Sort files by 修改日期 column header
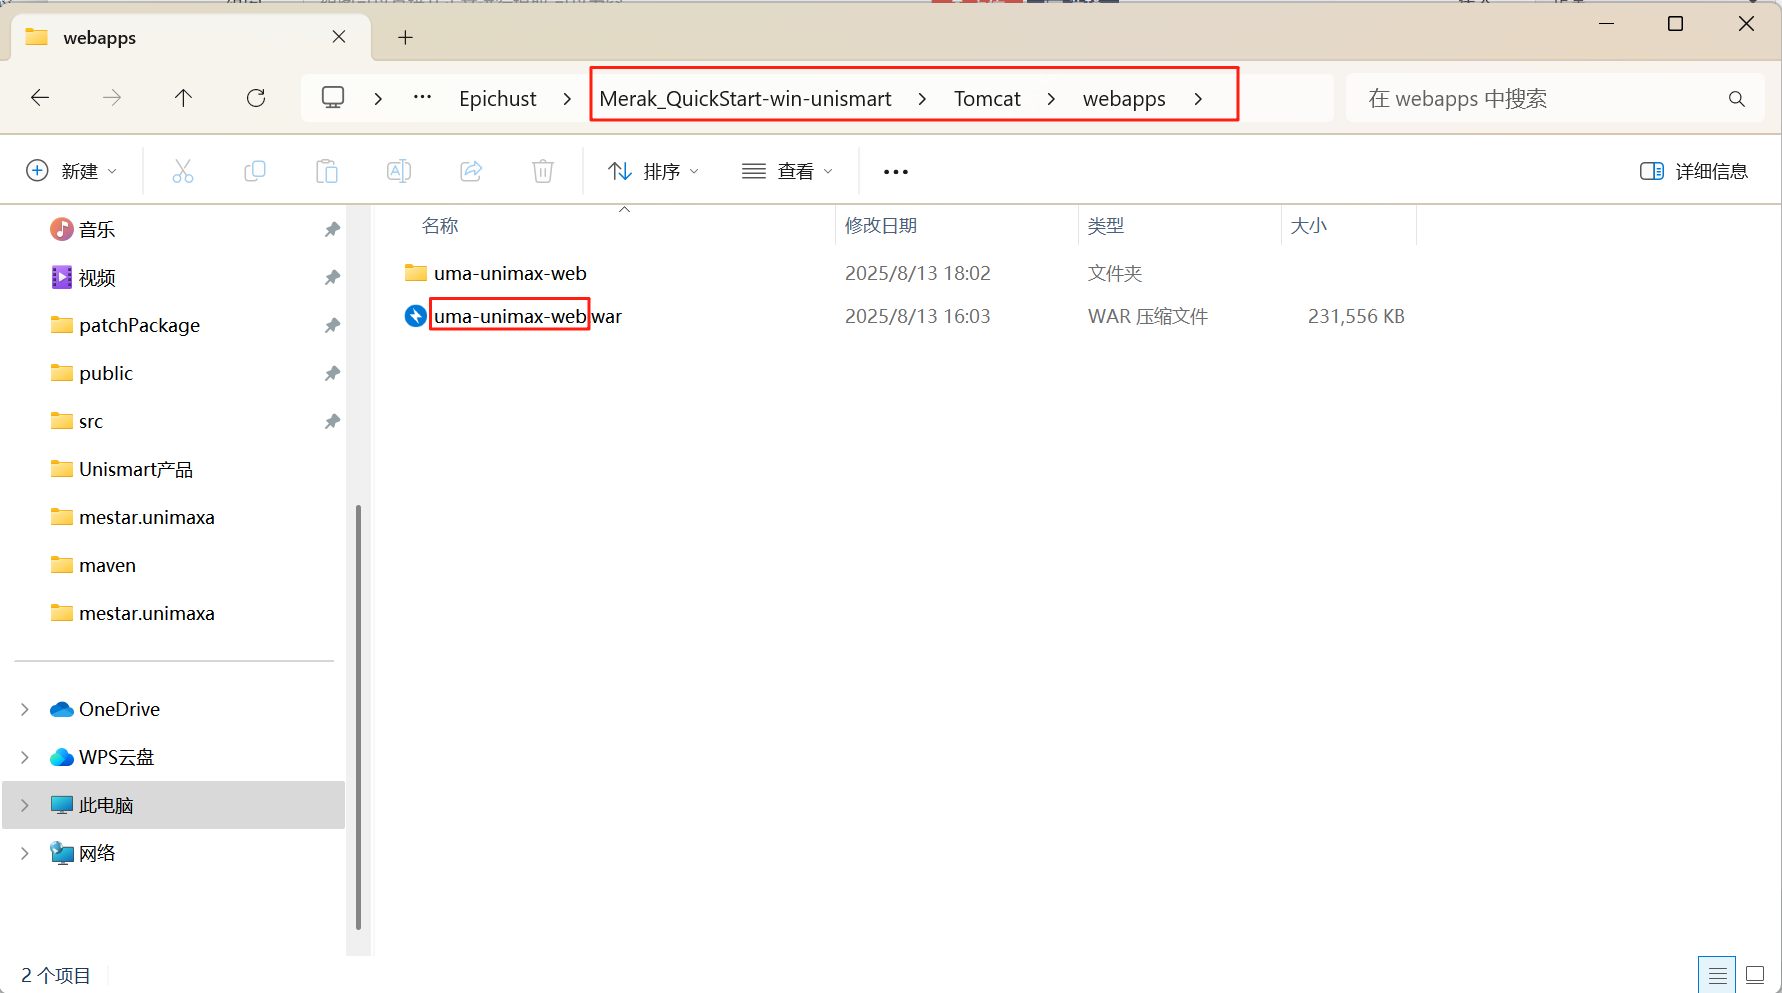1782x993 pixels. (x=881, y=226)
